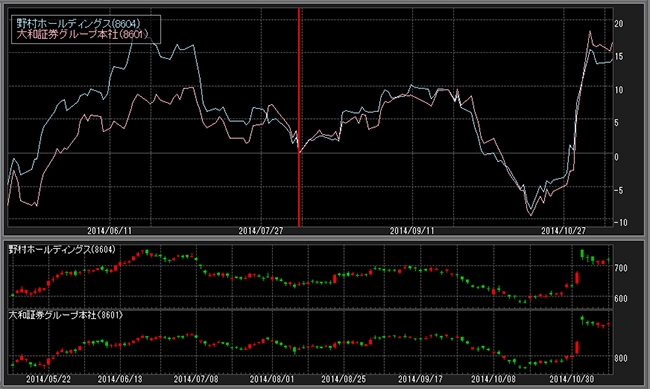Click the 15 value on percent axis
Image resolution: width=650 pixels, height=389 pixels.
tap(619, 56)
